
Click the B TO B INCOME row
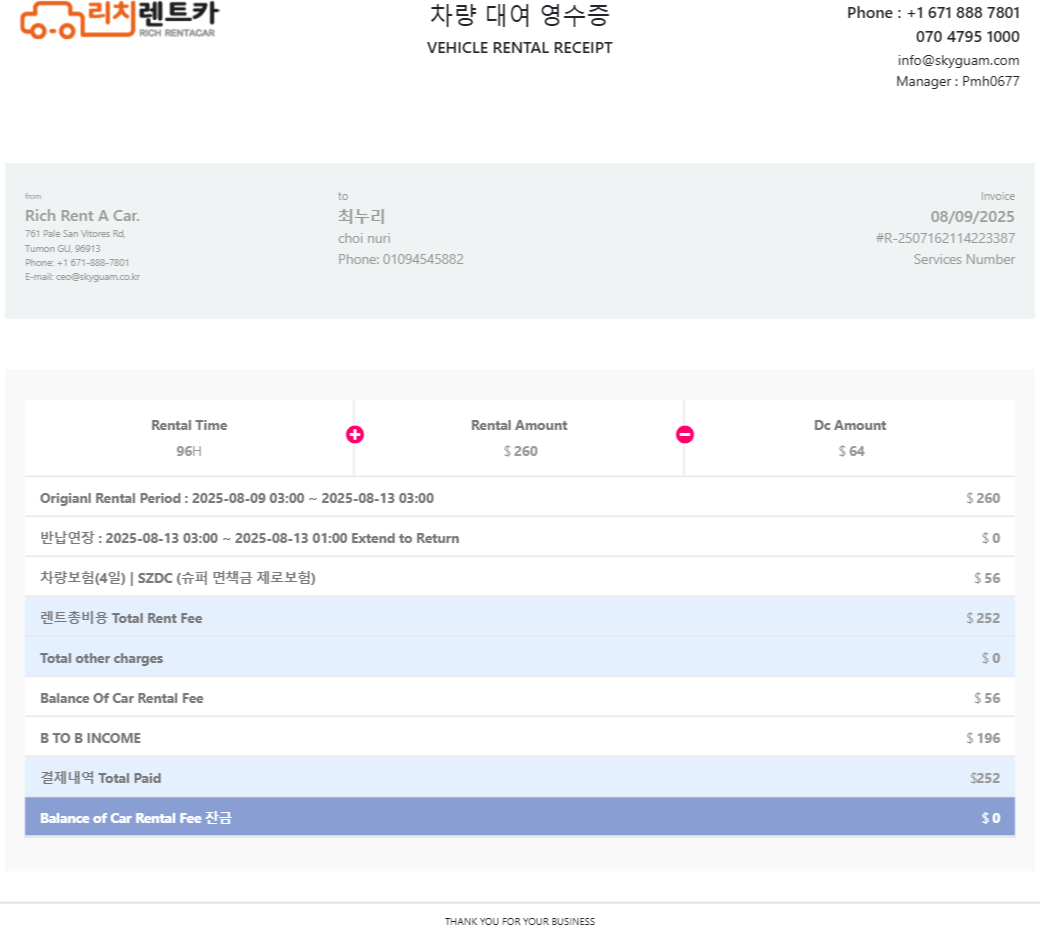tap(519, 738)
